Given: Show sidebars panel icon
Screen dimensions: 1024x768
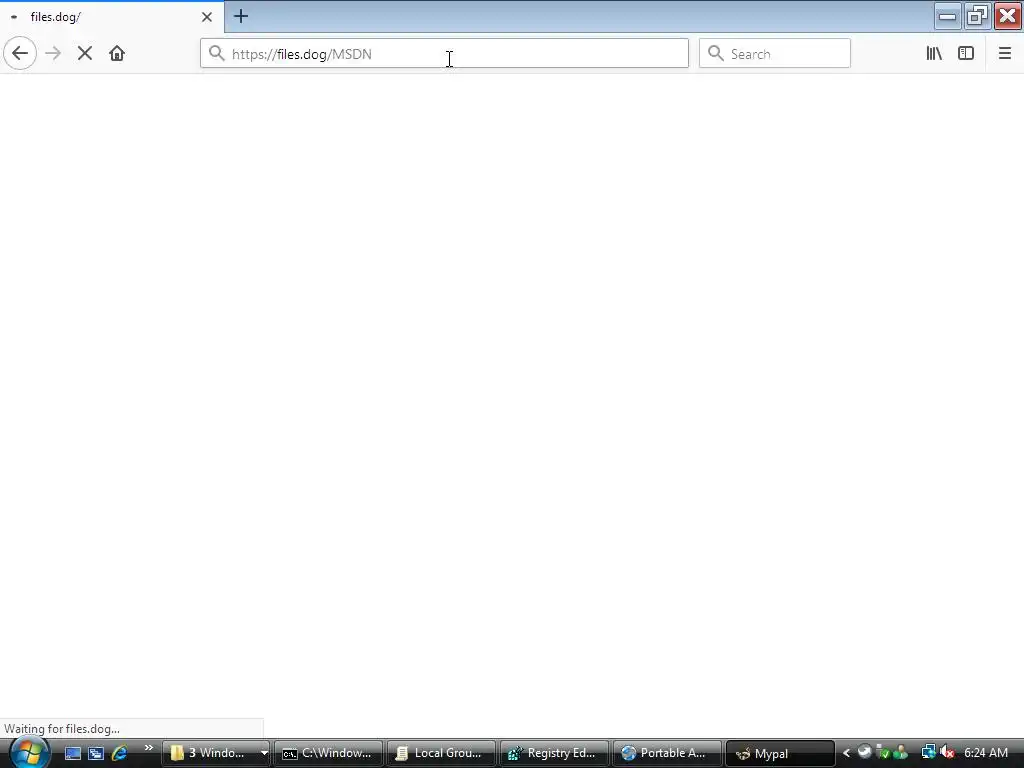Looking at the screenshot, I should point(966,54).
